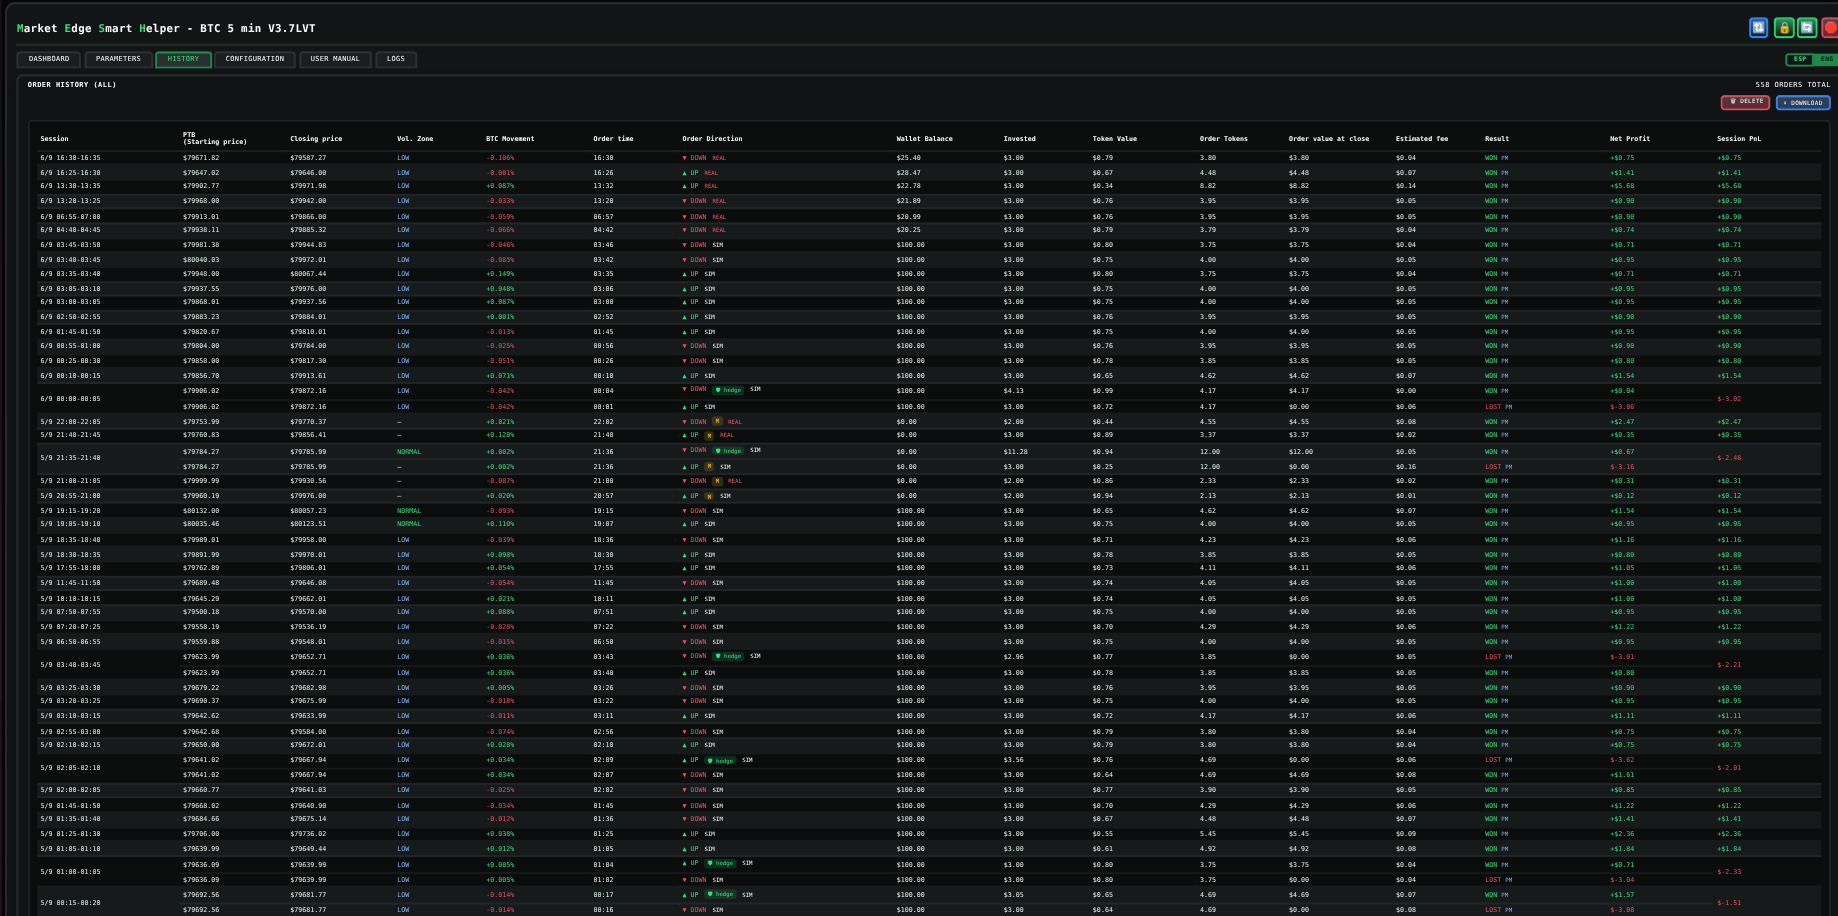The image size is (1838, 916).
Task: Click the red stop icon
Action: coord(1830,28)
